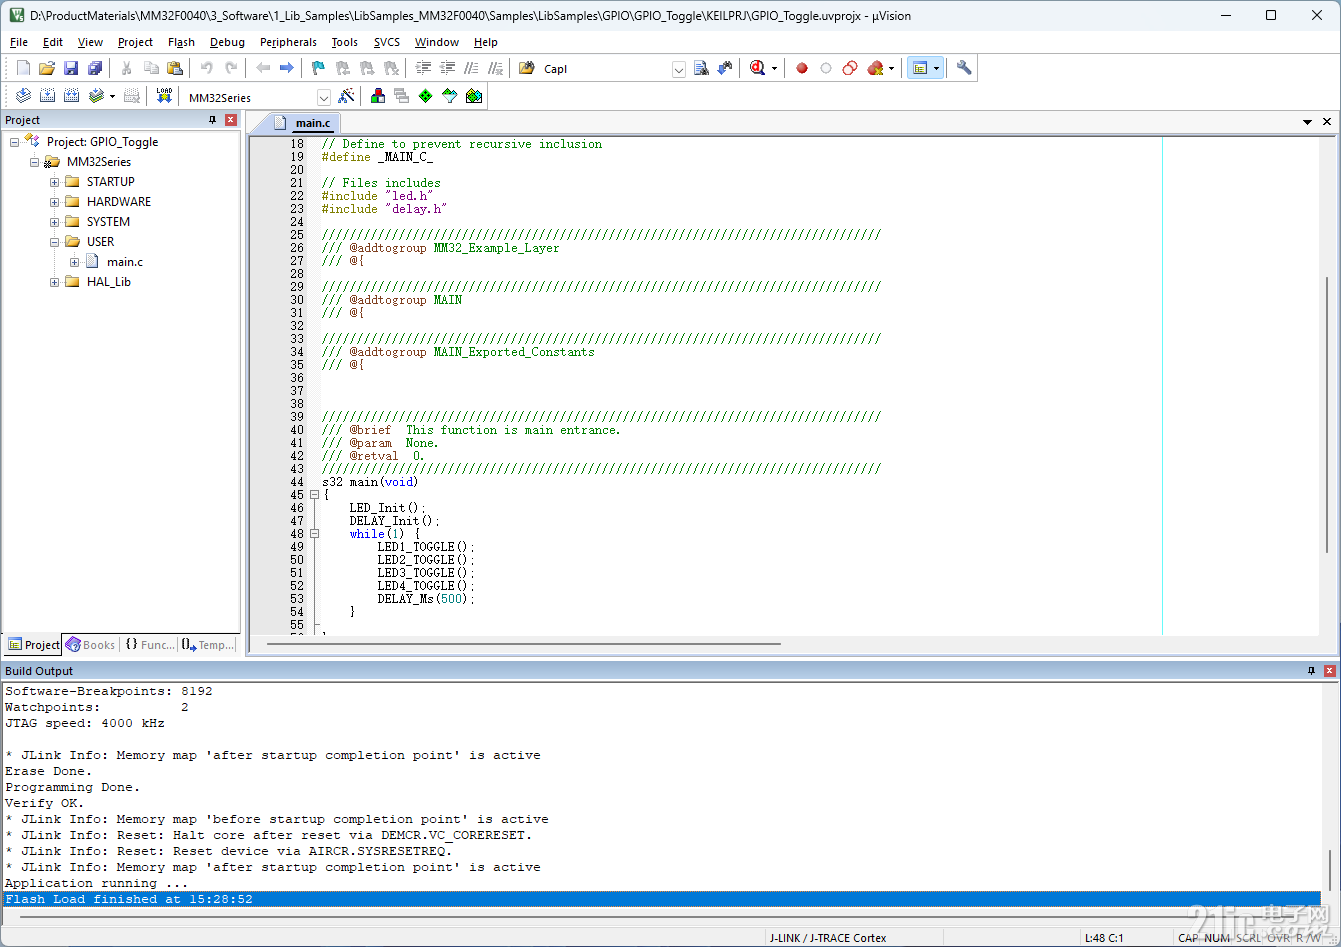Viewport: 1341px width, 947px height.
Task: Toggle the project window view button
Action: point(920,68)
